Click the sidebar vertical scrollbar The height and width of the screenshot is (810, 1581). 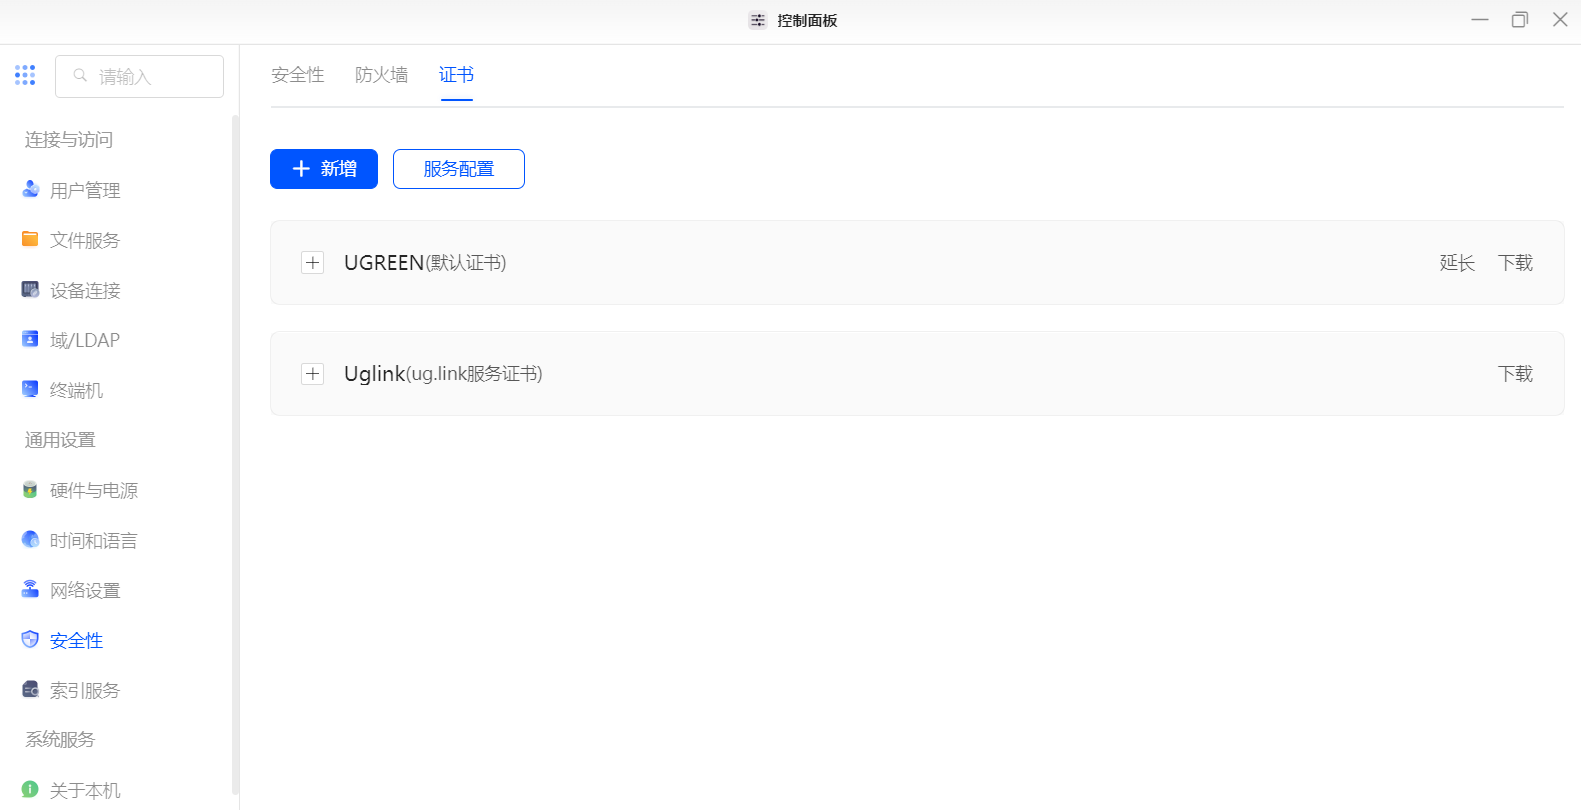[235, 455]
